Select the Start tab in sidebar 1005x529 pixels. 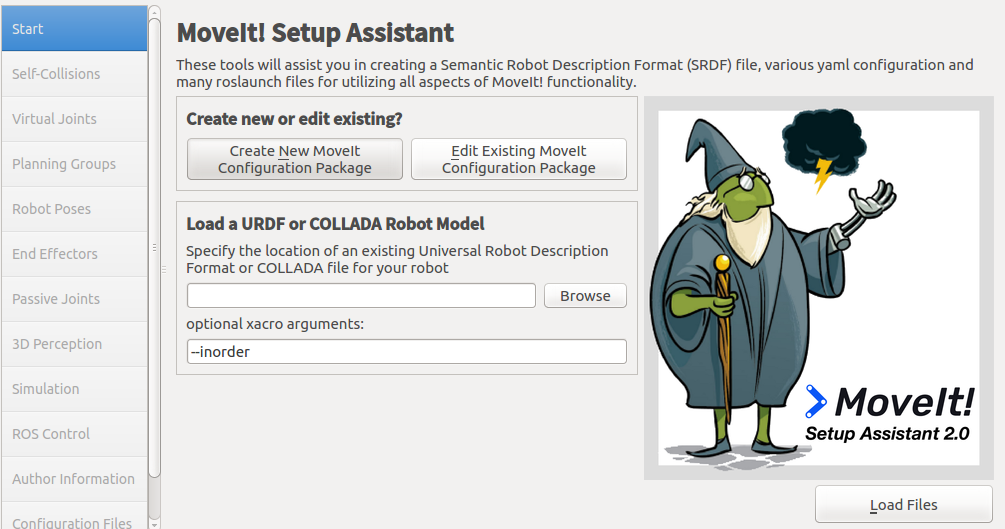(x=74, y=29)
